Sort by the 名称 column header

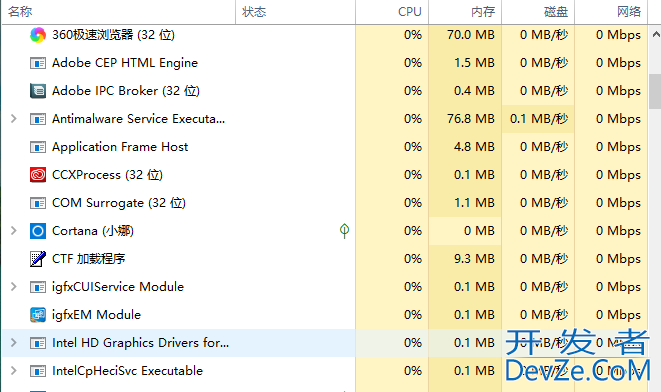pos(118,12)
